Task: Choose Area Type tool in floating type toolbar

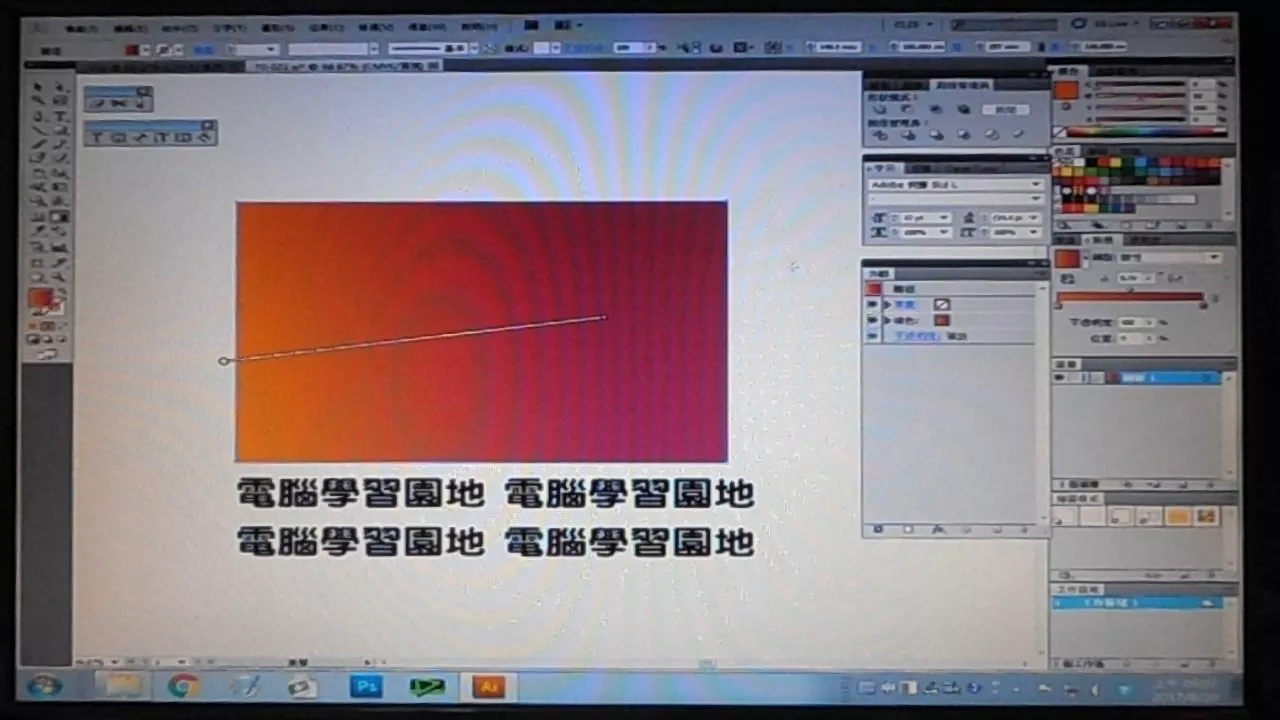Action: 118,137
